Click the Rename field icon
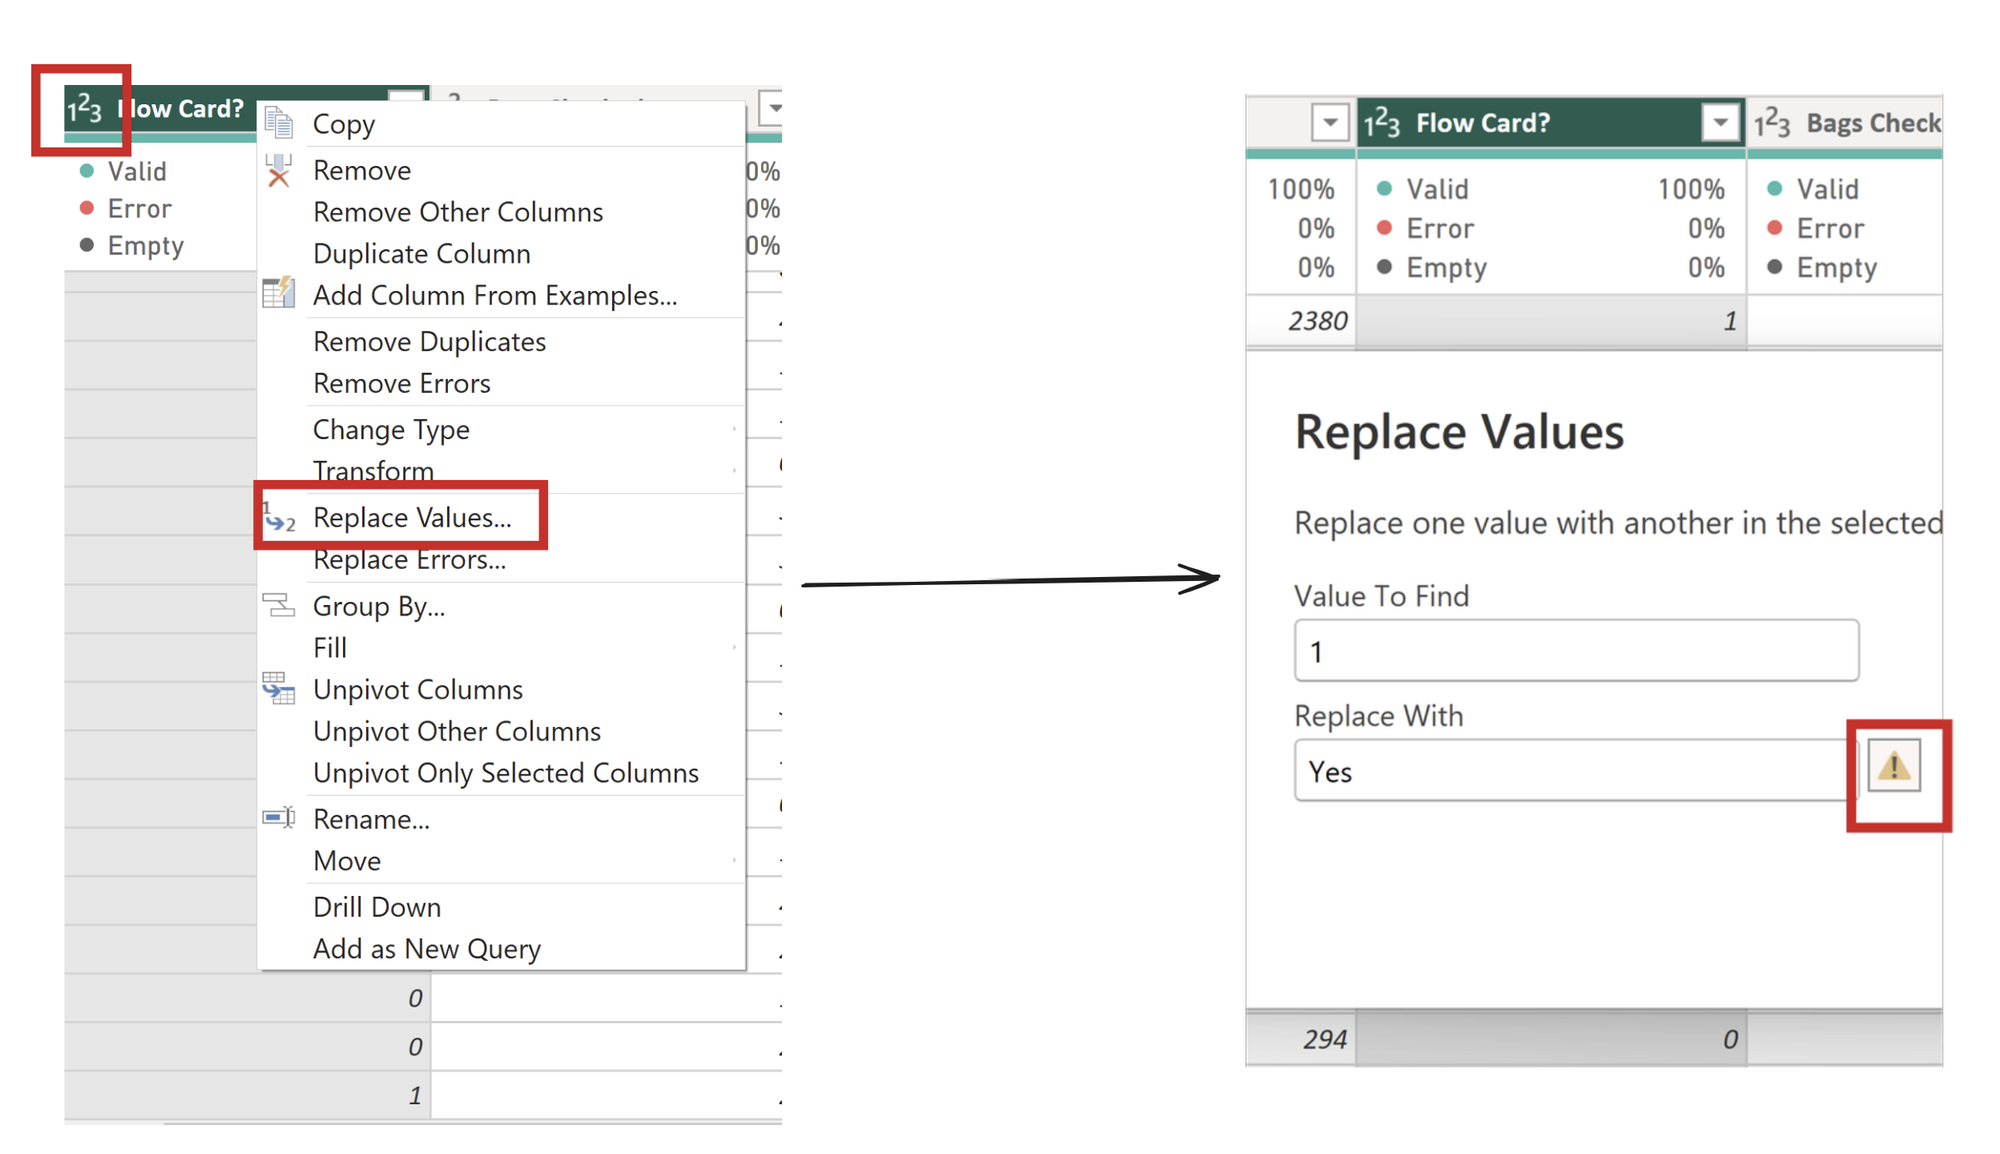 coord(279,818)
